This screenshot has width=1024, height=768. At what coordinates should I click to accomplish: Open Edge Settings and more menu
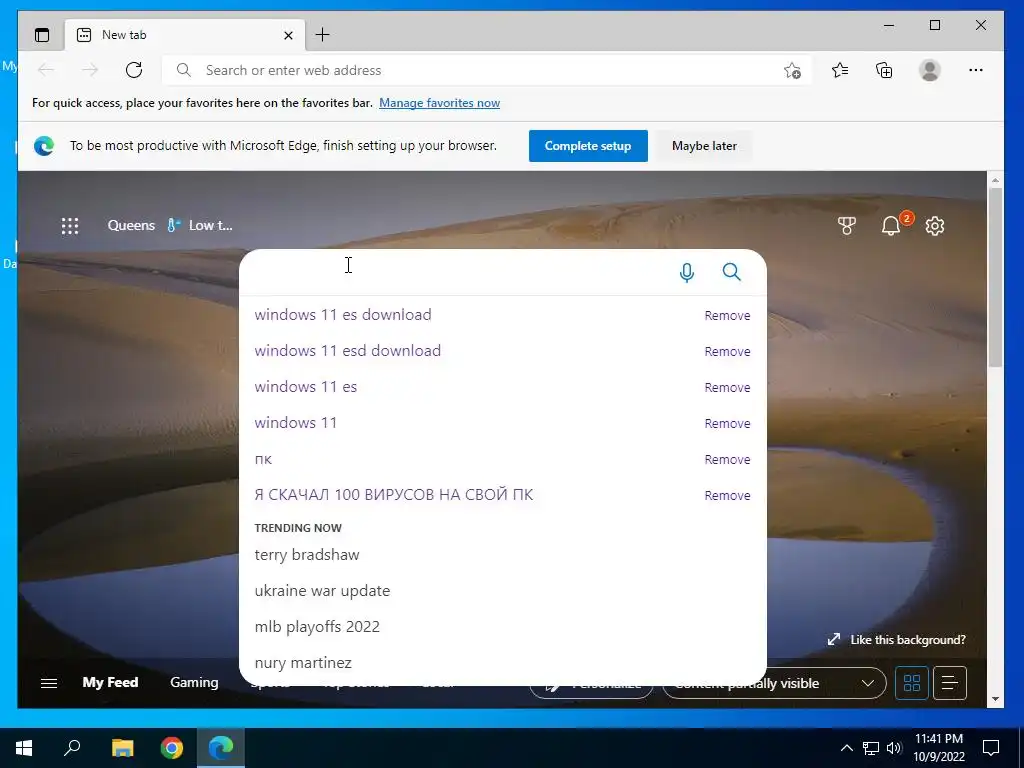(976, 70)
